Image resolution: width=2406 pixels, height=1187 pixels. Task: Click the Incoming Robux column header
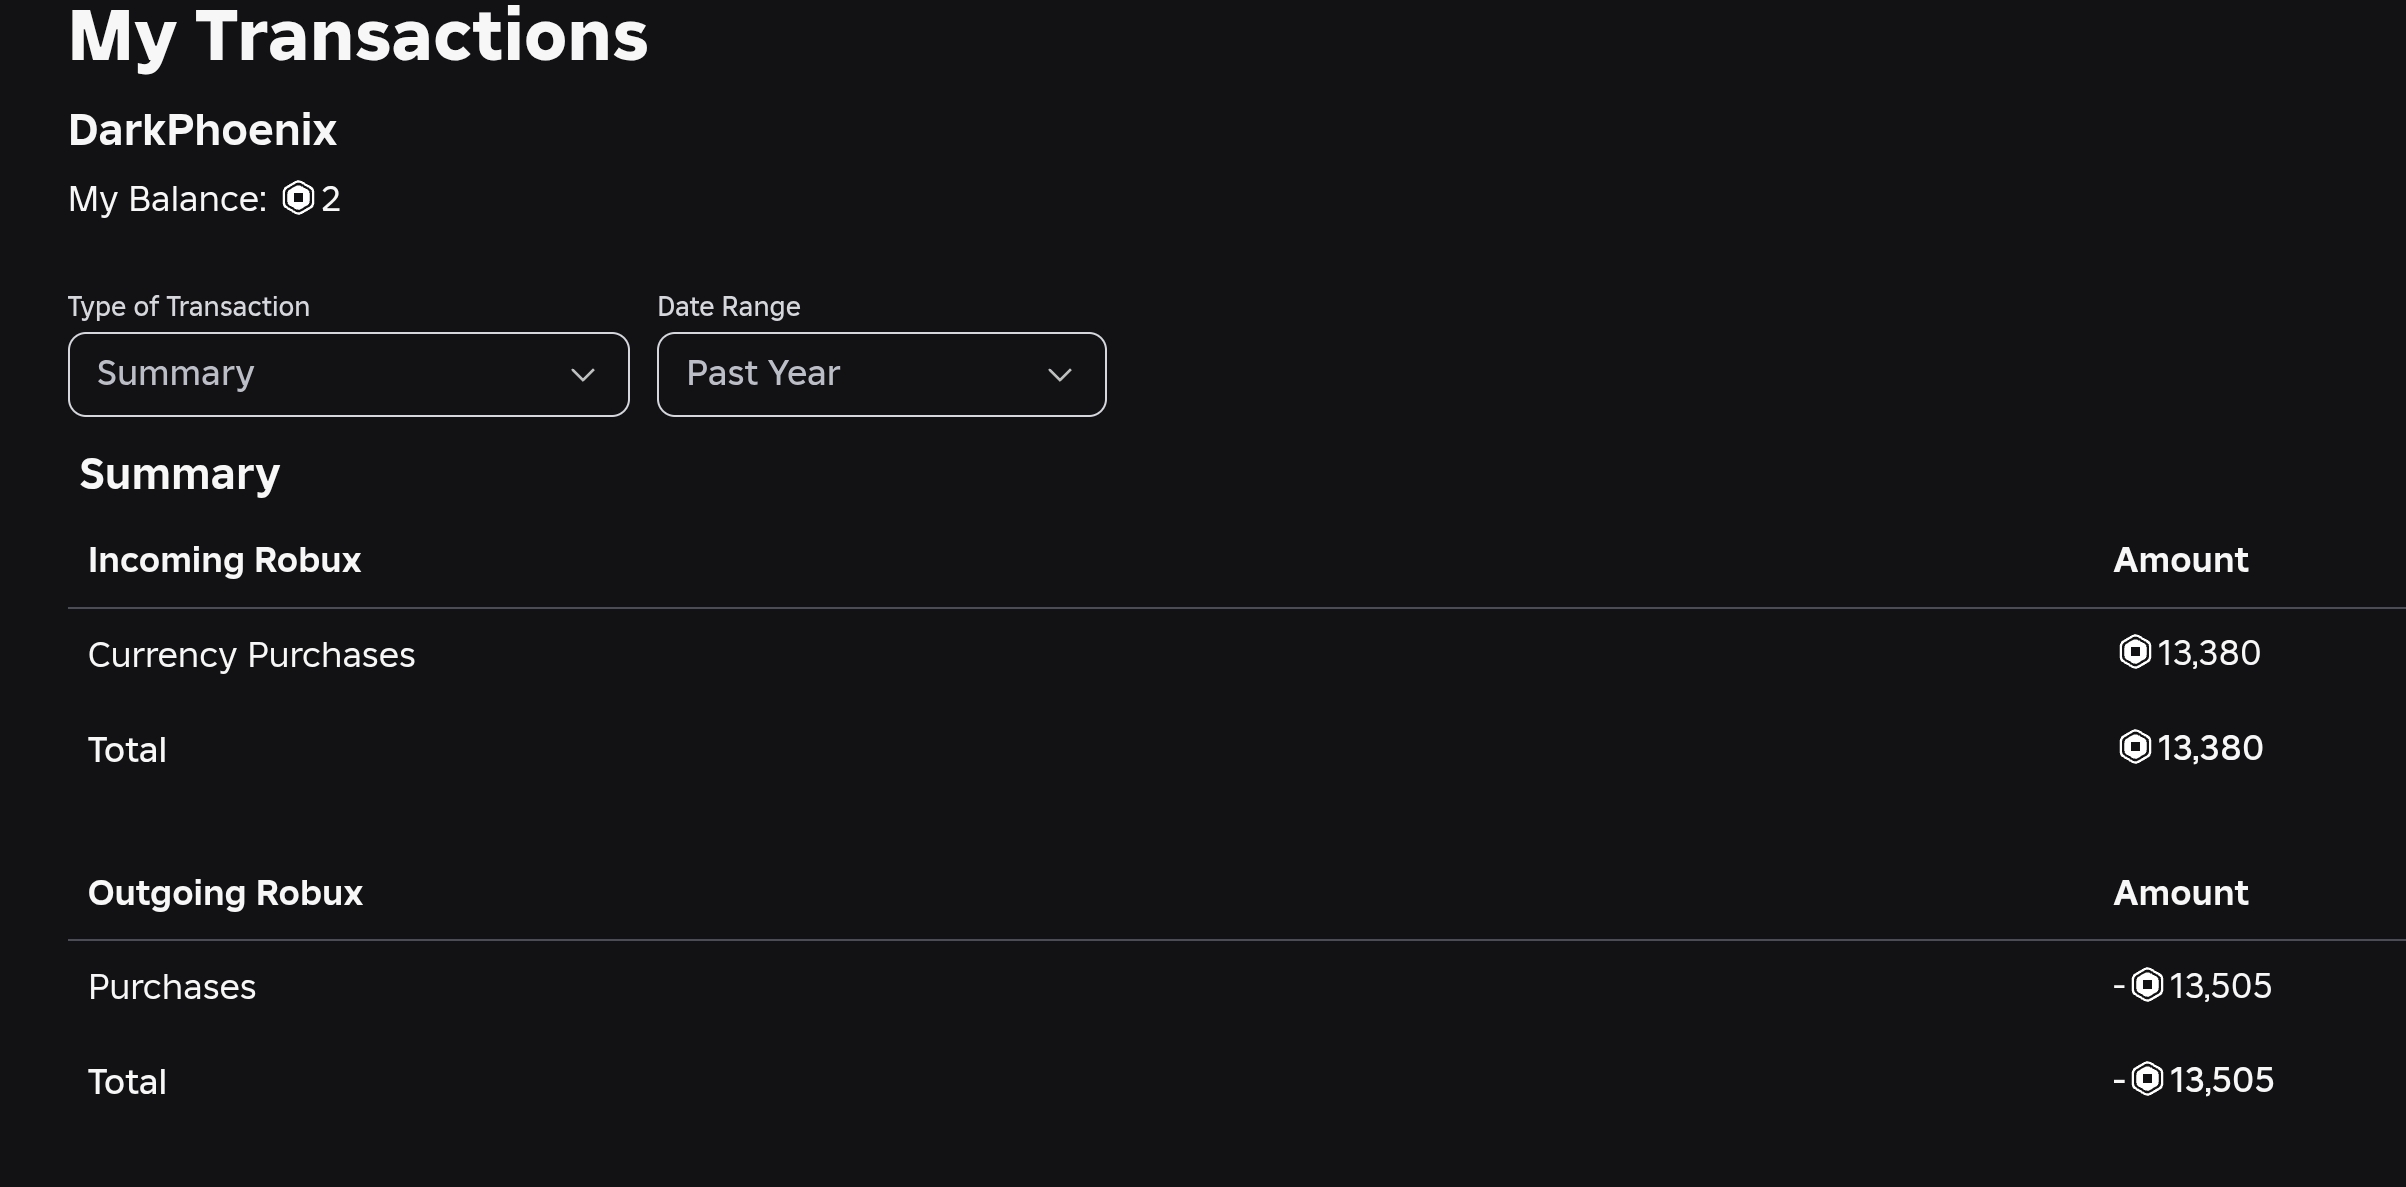224,560
